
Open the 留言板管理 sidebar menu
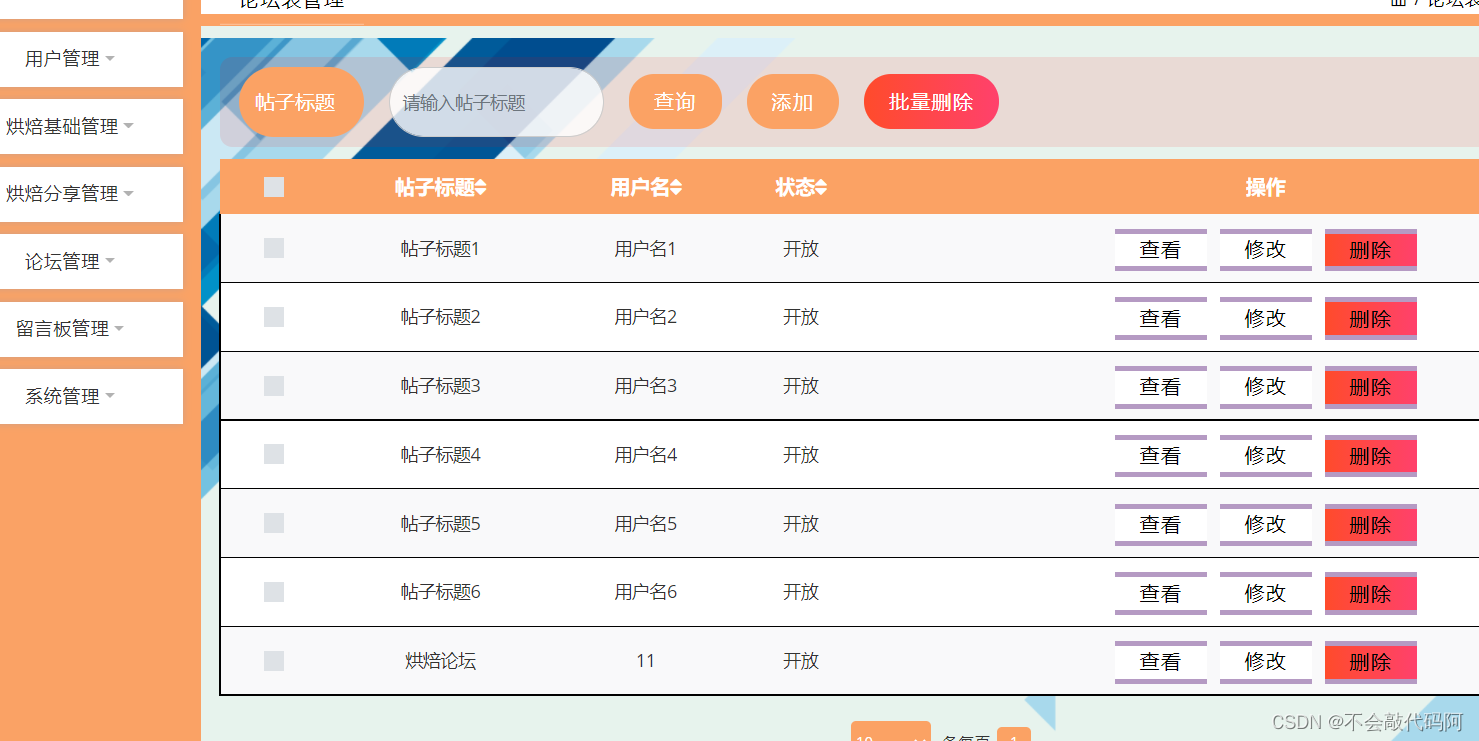91,329
